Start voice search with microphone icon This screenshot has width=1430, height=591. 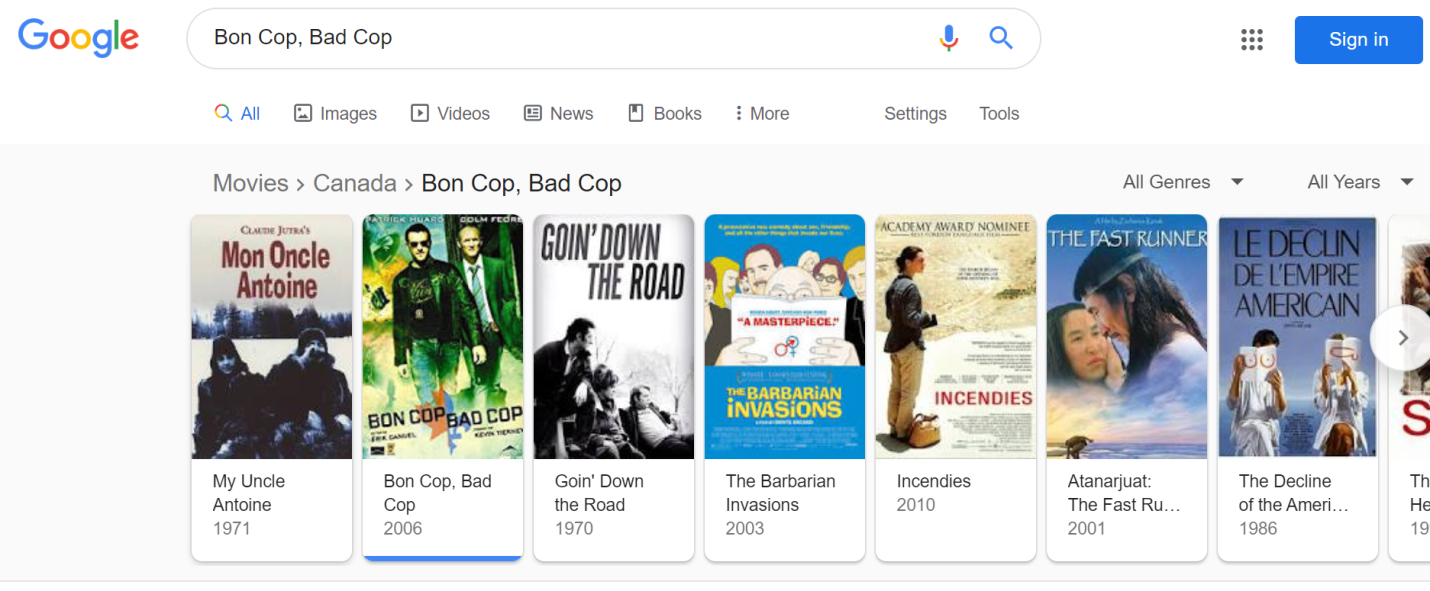pos(949,38)
